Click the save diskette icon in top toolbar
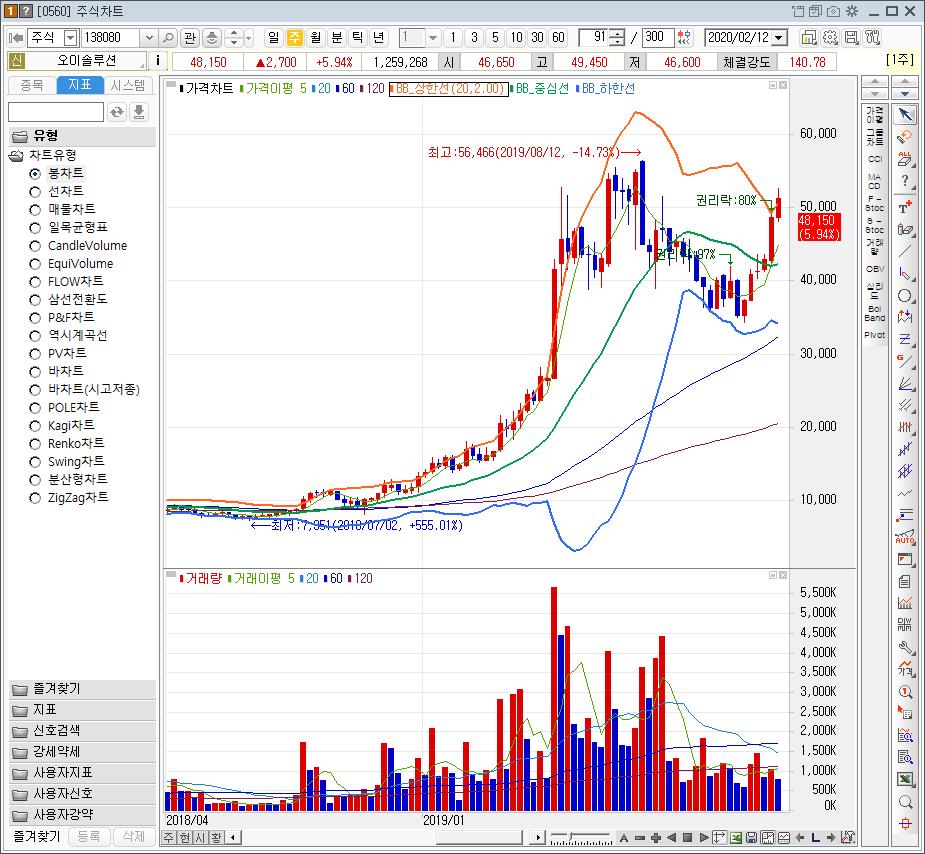The width and height of the screenshot is (925, 854). pos(851,38)
